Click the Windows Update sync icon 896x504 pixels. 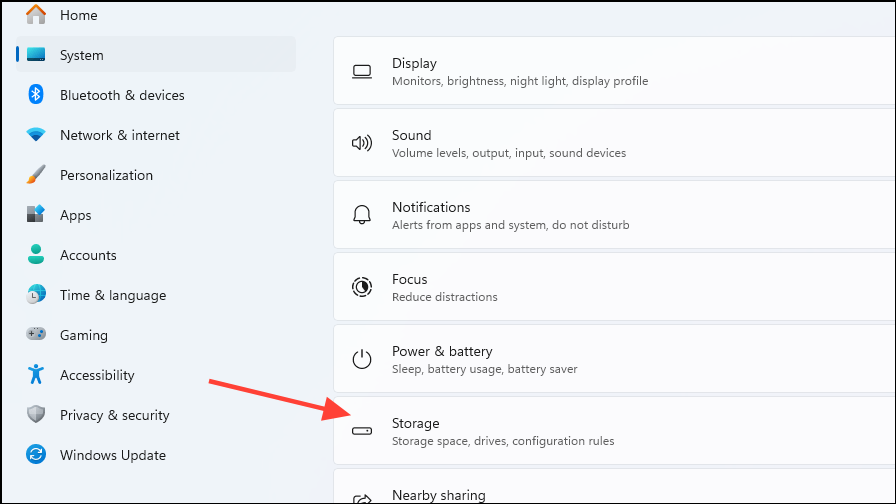tap(36, 454)
